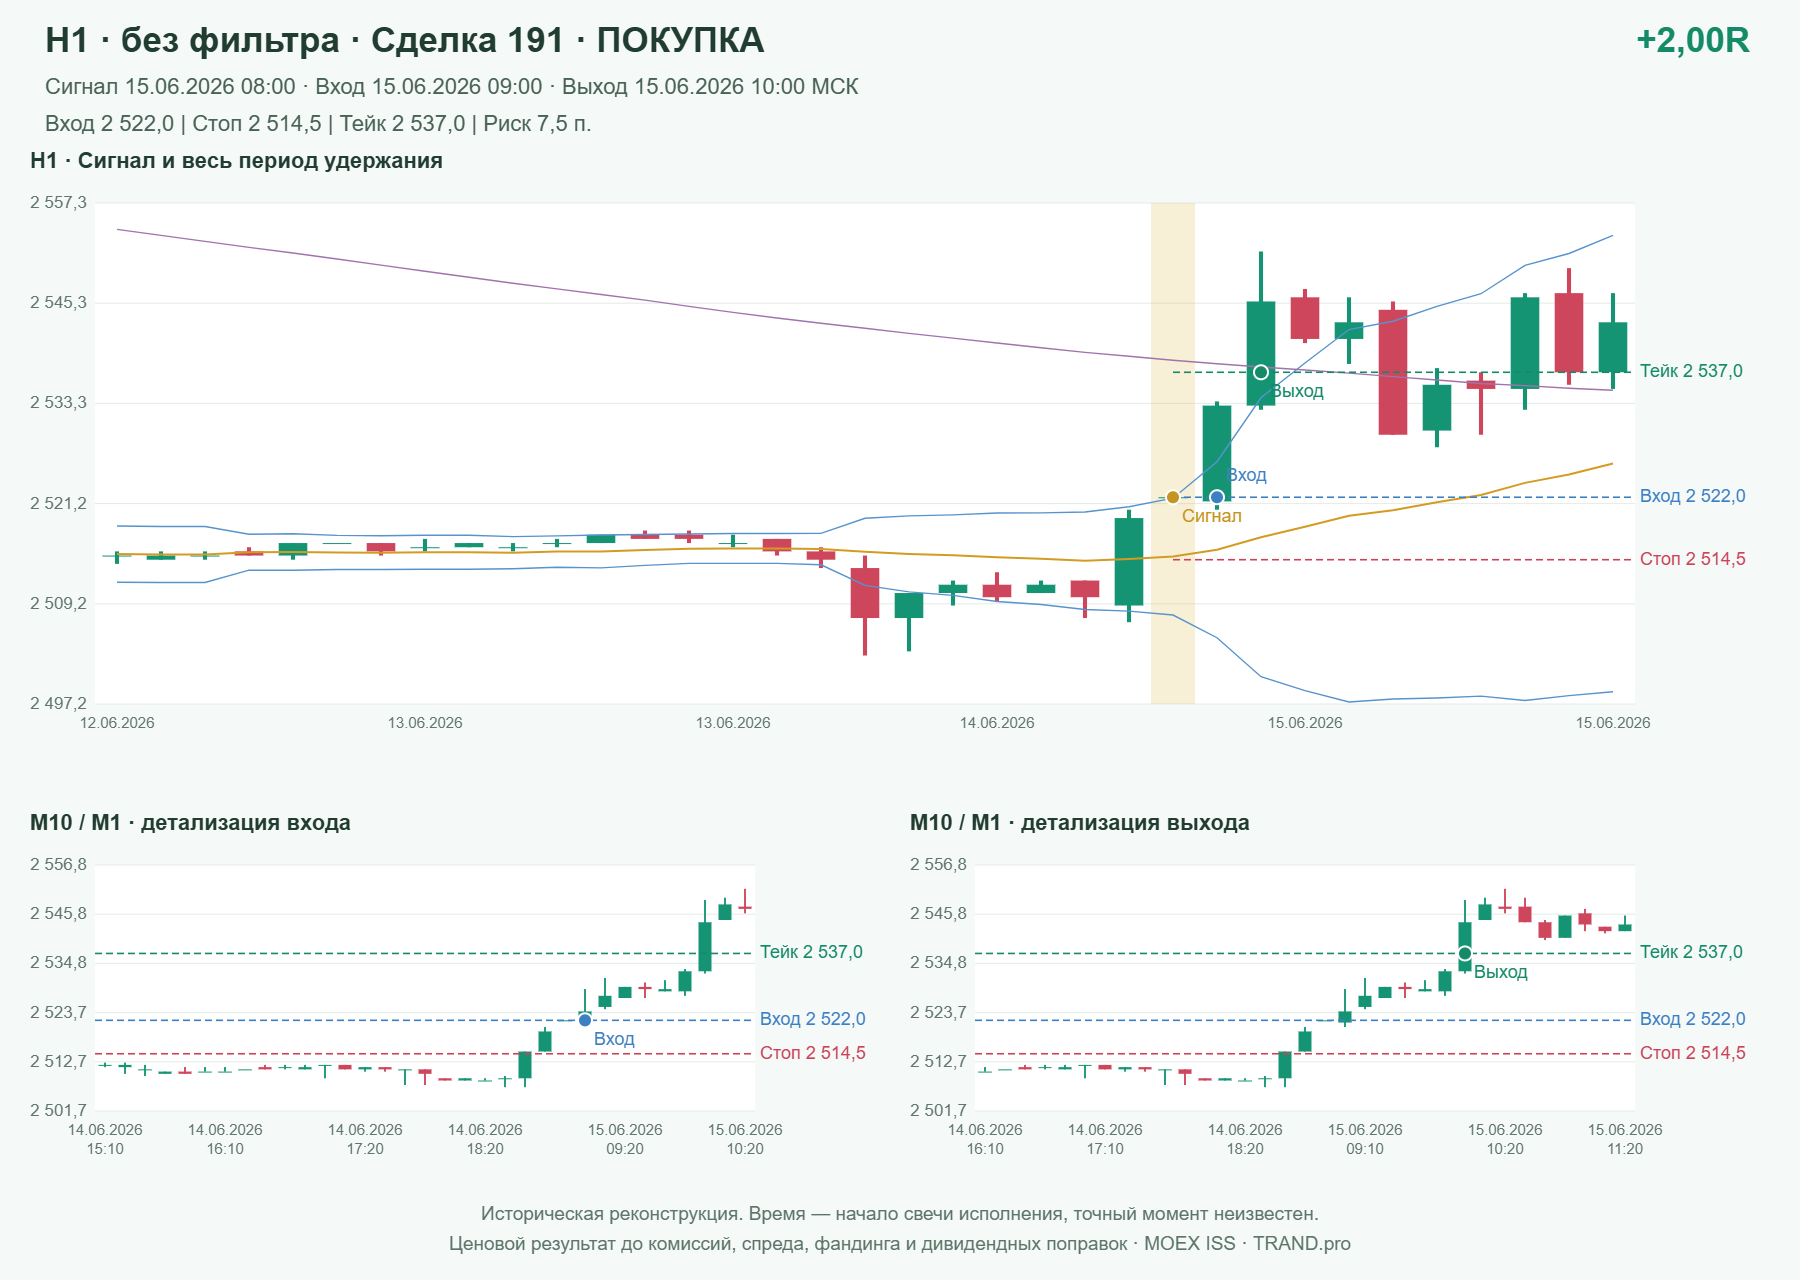The image size is (1800, 1280).
Task: Click the '2 521,2' price axis label
Action: (58, 504)
